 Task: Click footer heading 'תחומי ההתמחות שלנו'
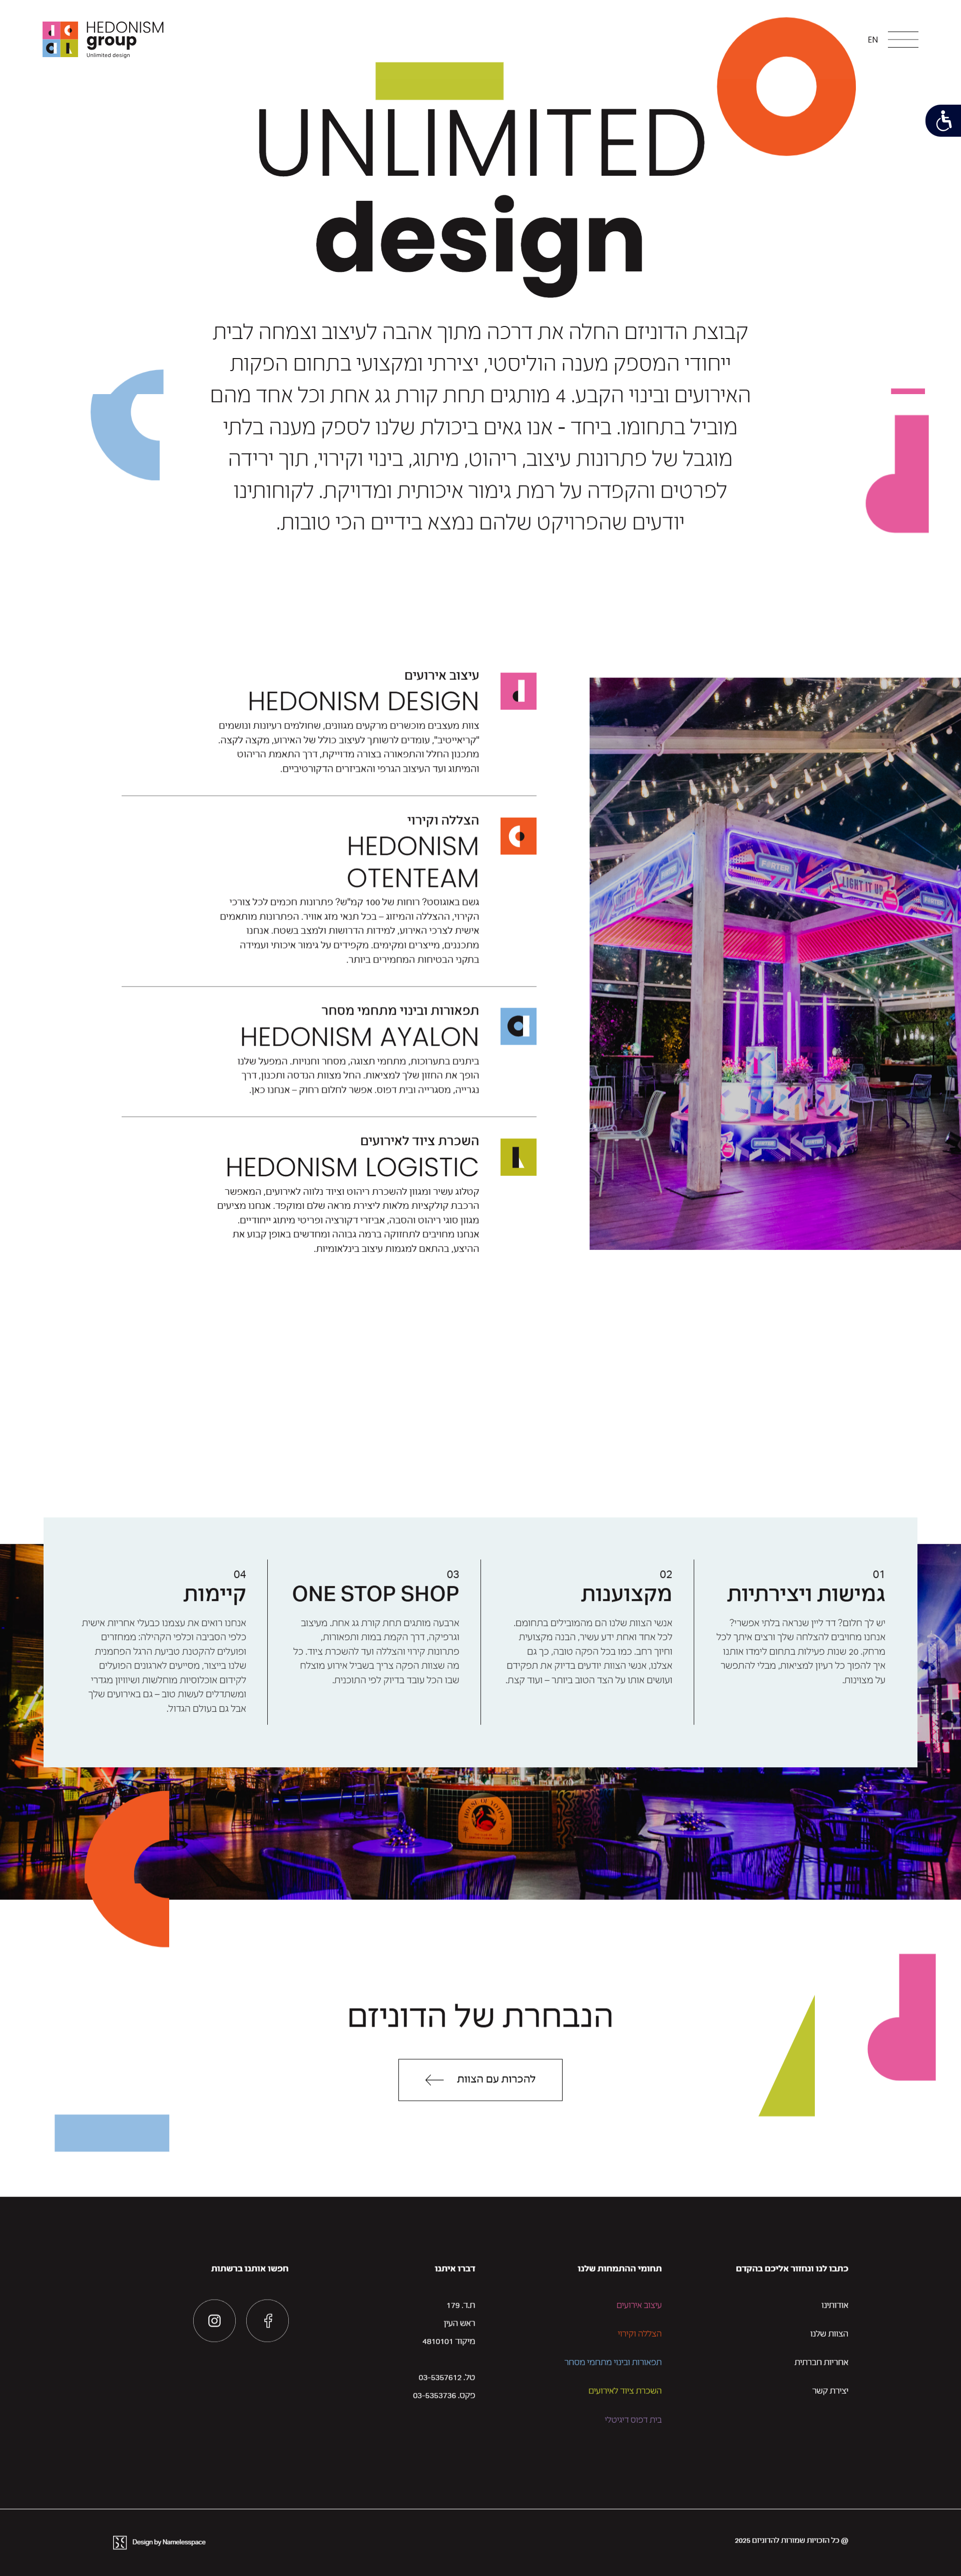[620, 2268]
